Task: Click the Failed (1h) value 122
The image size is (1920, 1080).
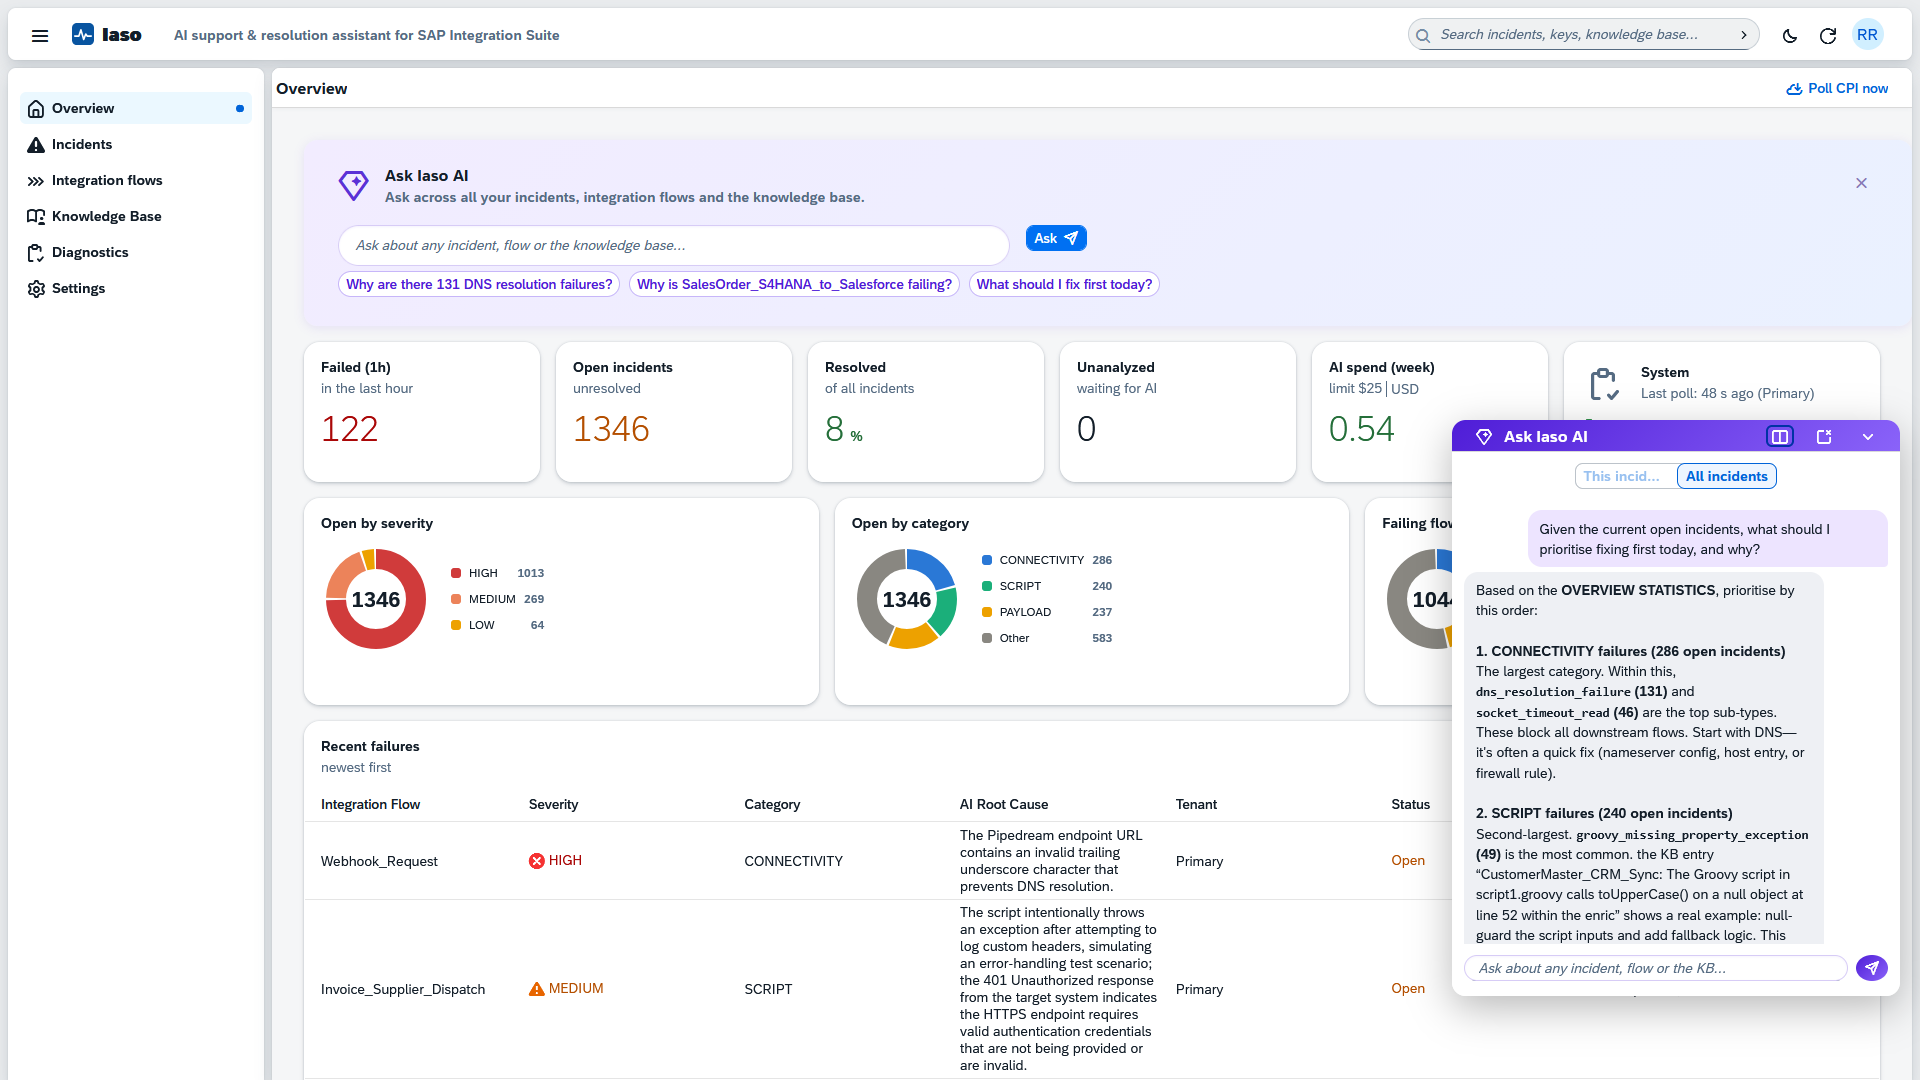Action: (x=349, y=429)
